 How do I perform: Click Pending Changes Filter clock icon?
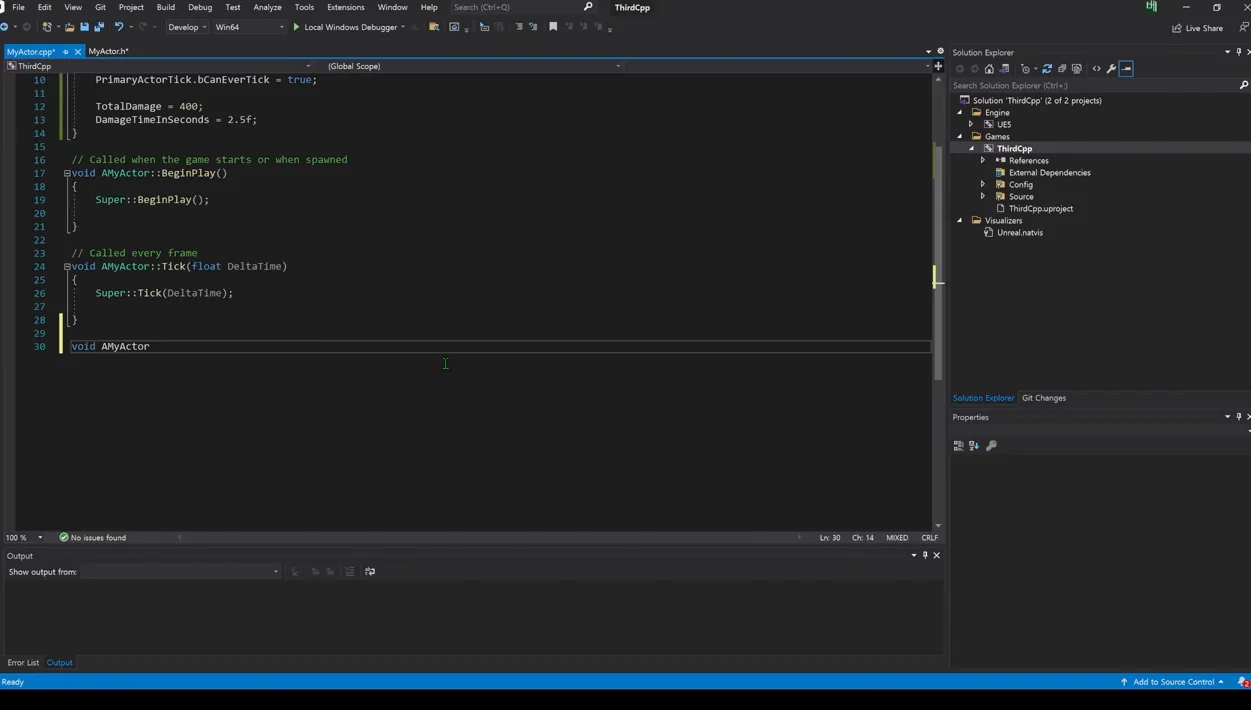click(x=1025, y=69)
